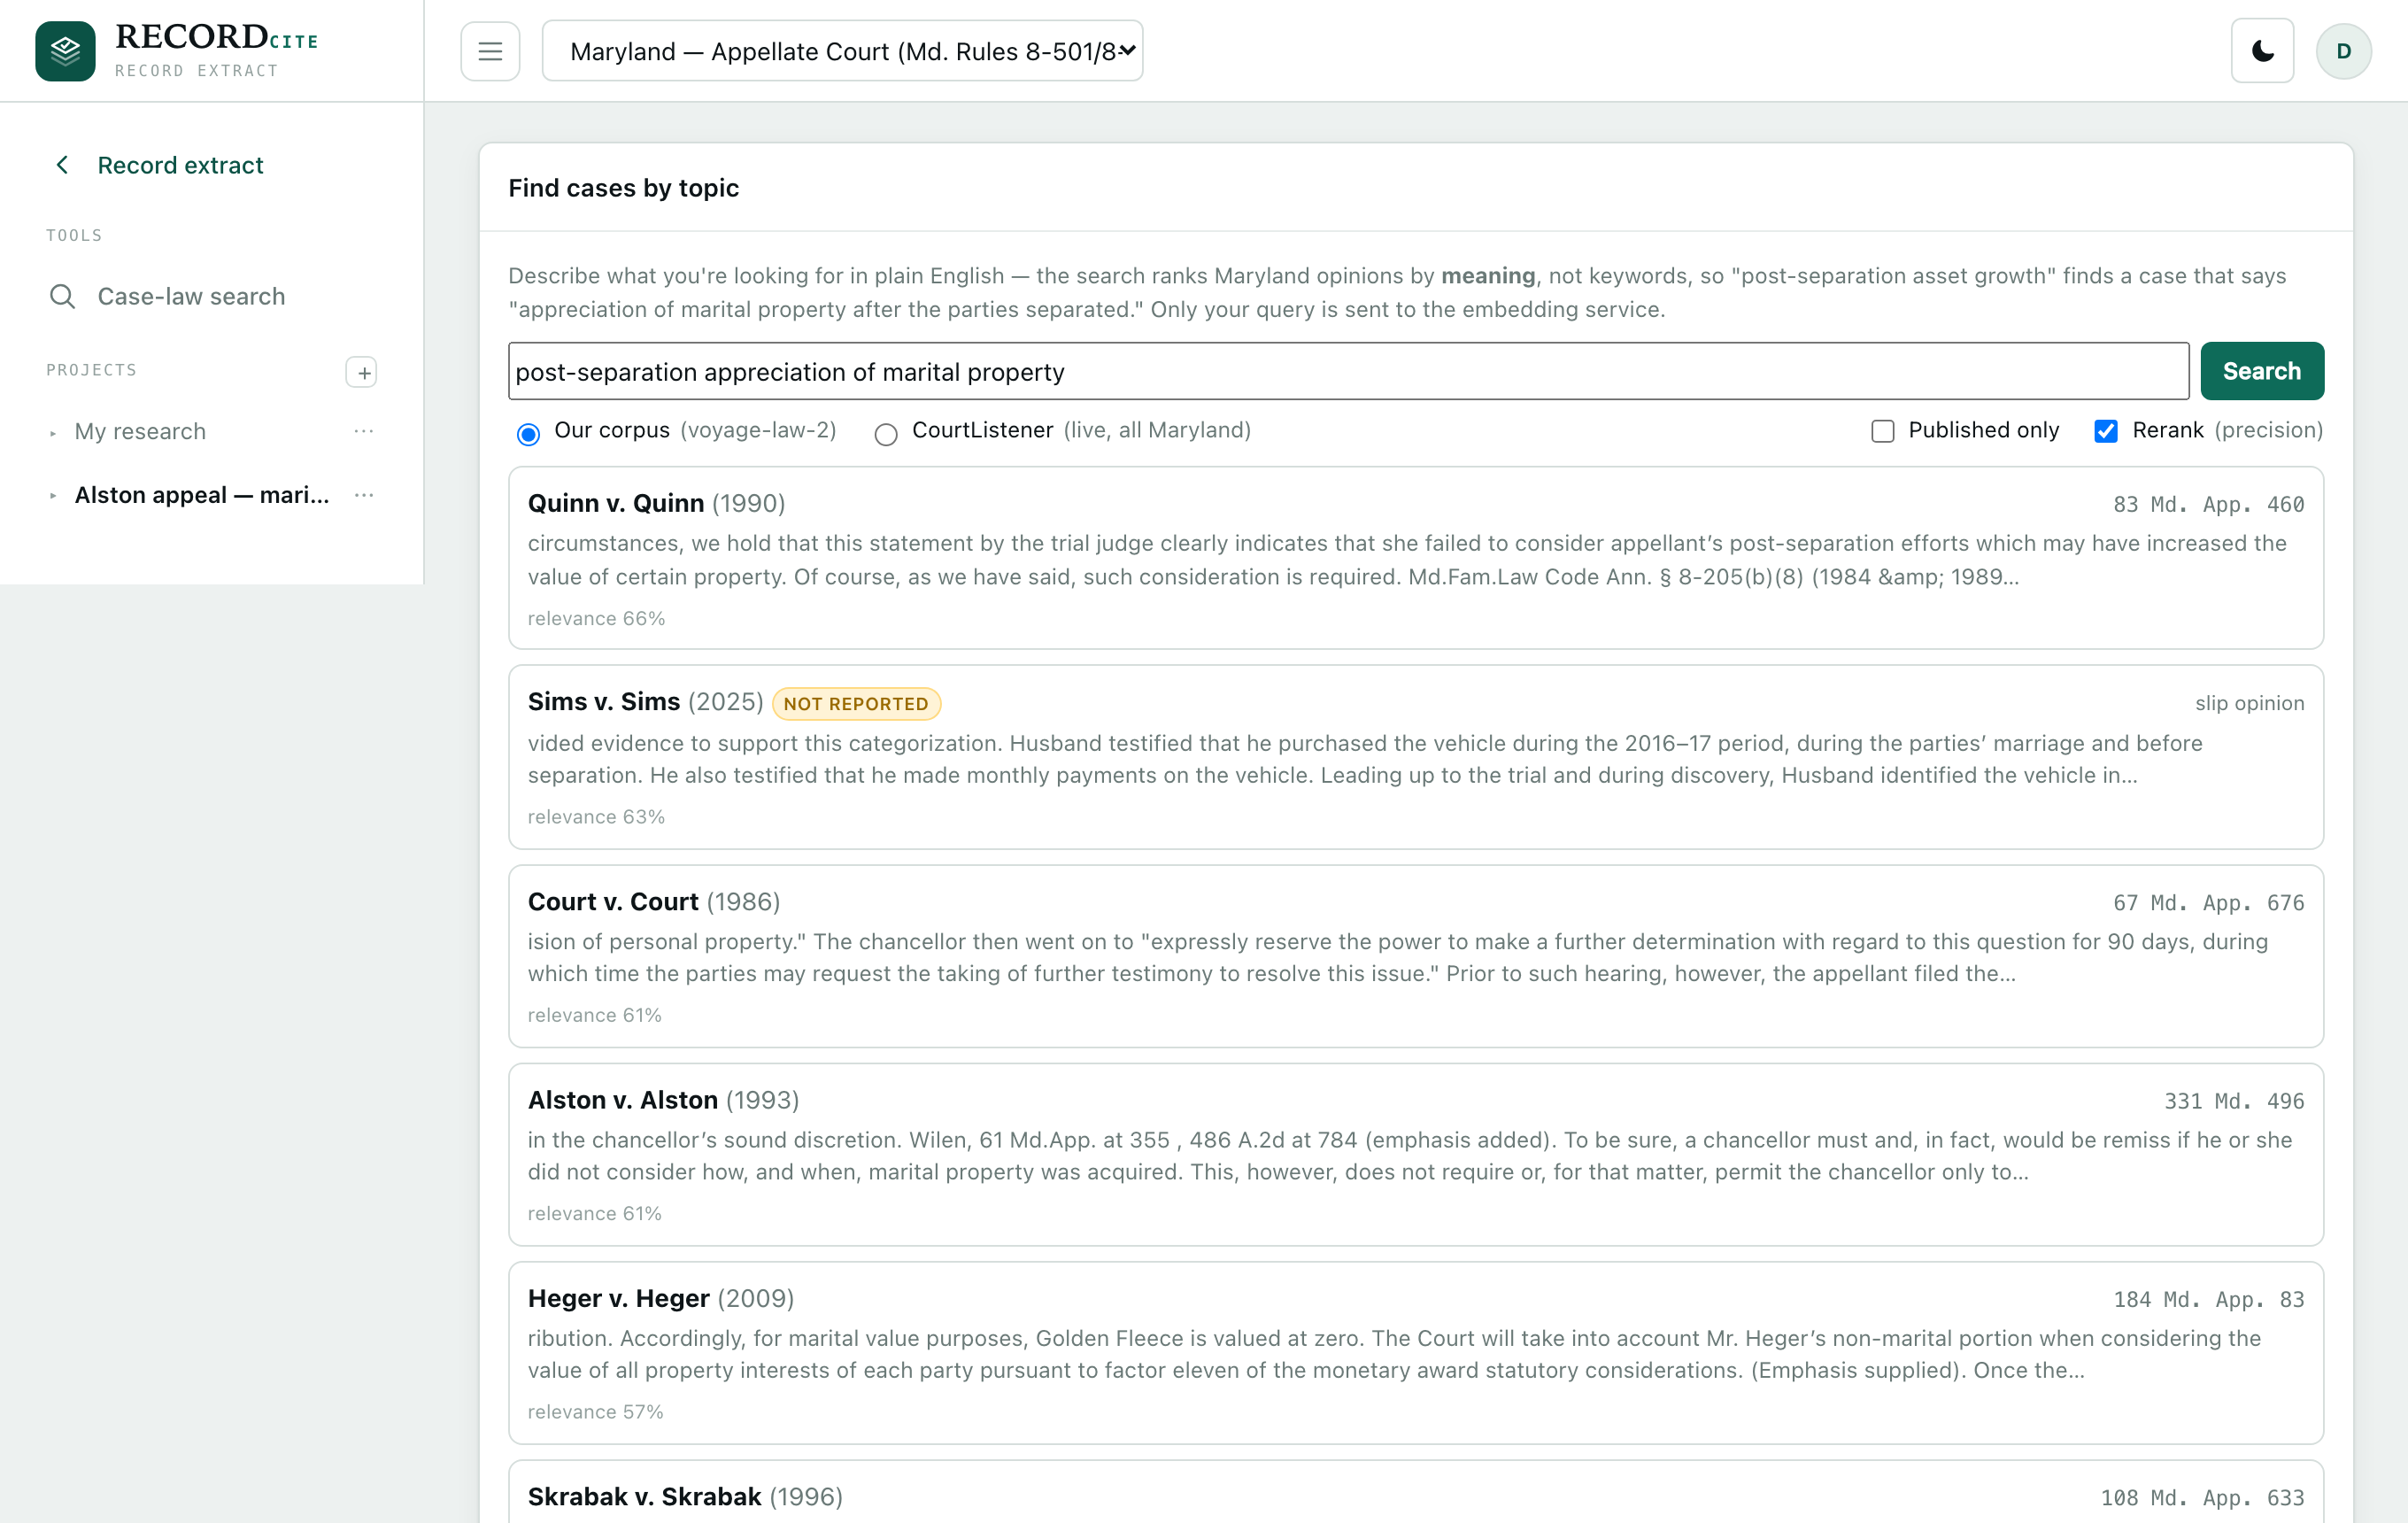The width and height of the screenshot is (2408, 1523).
Task: Click the green Search button
Action: coord(2261,371)
